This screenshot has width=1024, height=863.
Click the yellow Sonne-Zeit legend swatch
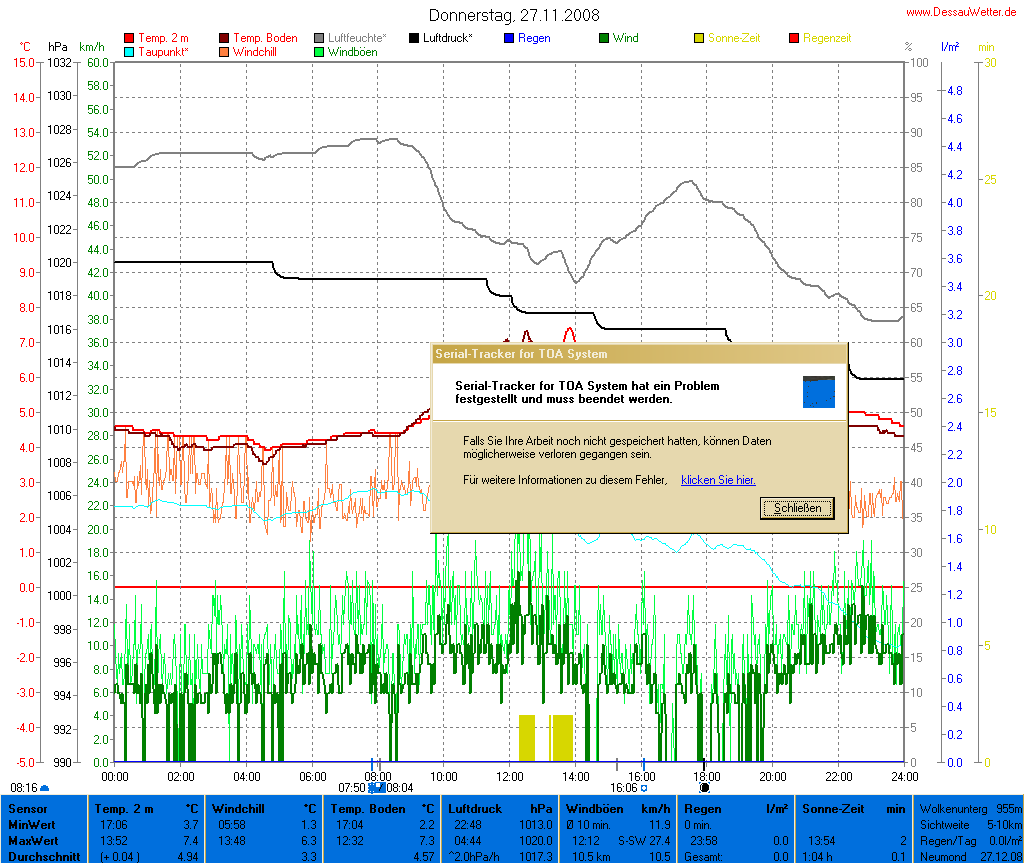click(699, 38)
